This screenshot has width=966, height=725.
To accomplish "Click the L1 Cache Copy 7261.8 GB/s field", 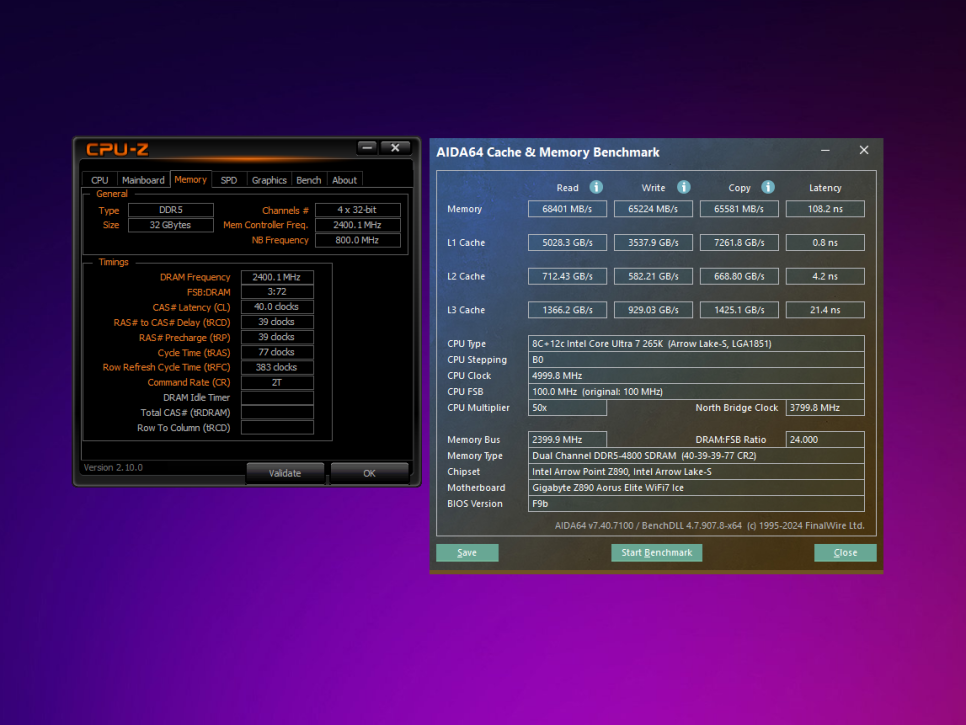I will click(x=739, y=243).
